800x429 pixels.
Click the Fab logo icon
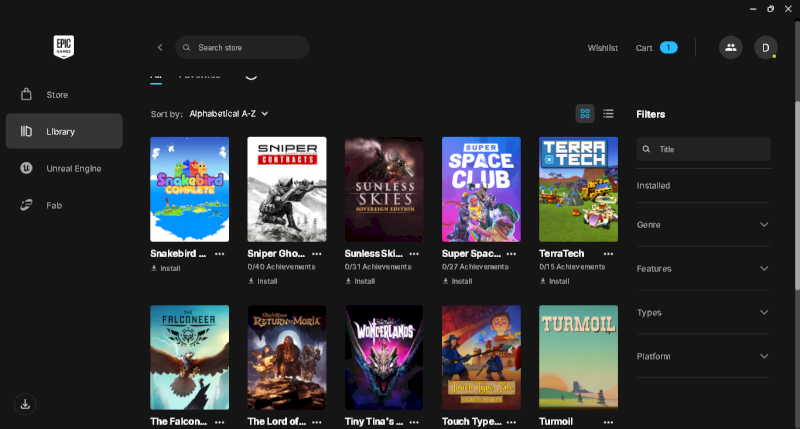[27, 205]
